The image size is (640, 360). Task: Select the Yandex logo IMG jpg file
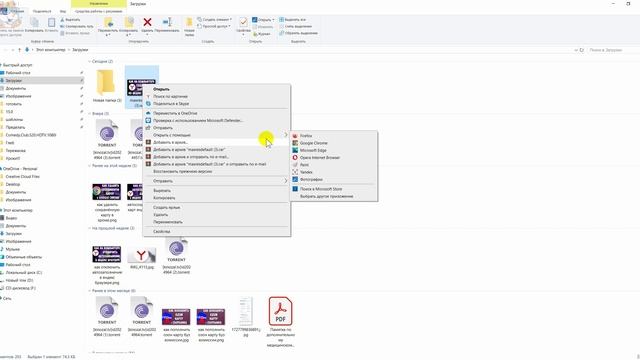(x=141, y=255)
